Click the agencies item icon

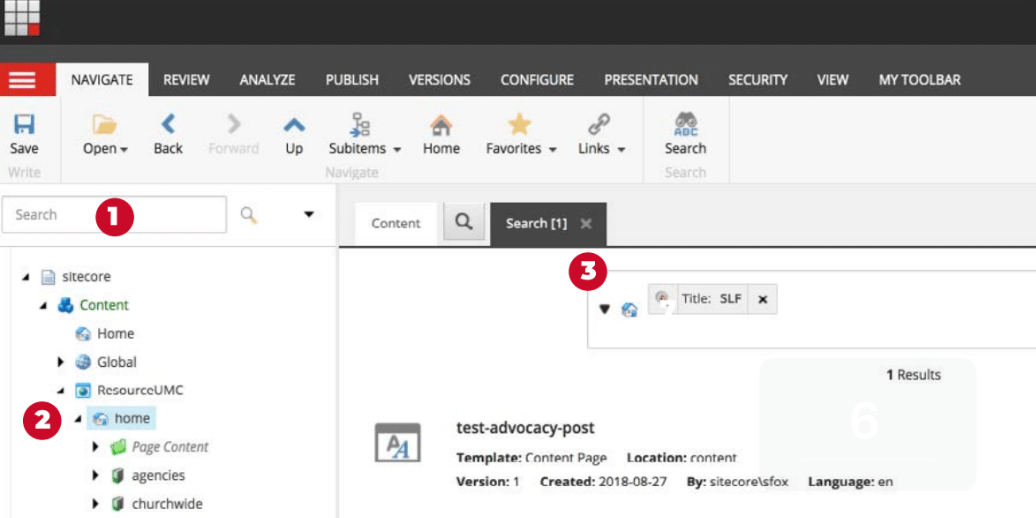tap(118, 476)
